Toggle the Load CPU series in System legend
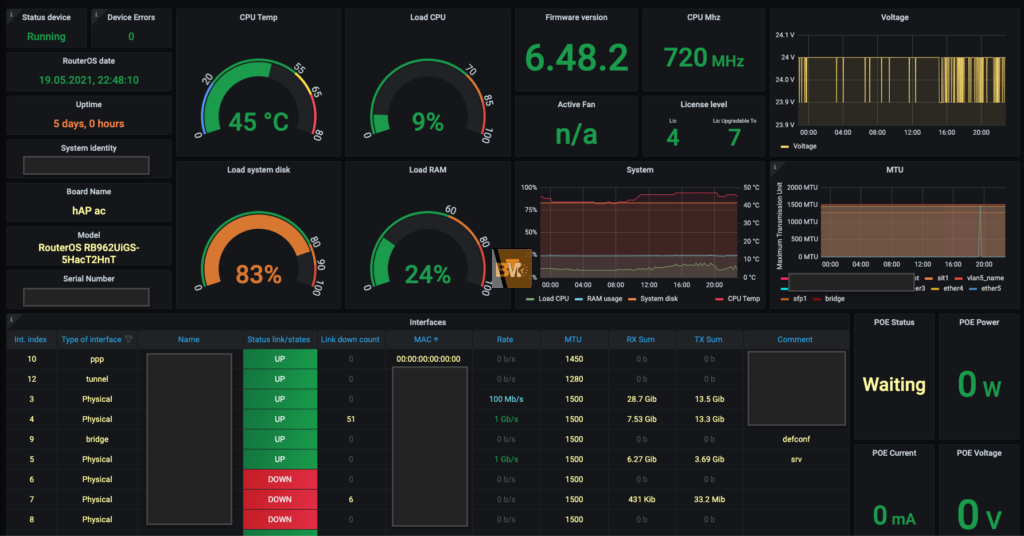 pyautogui.click(x=552, y=298)
